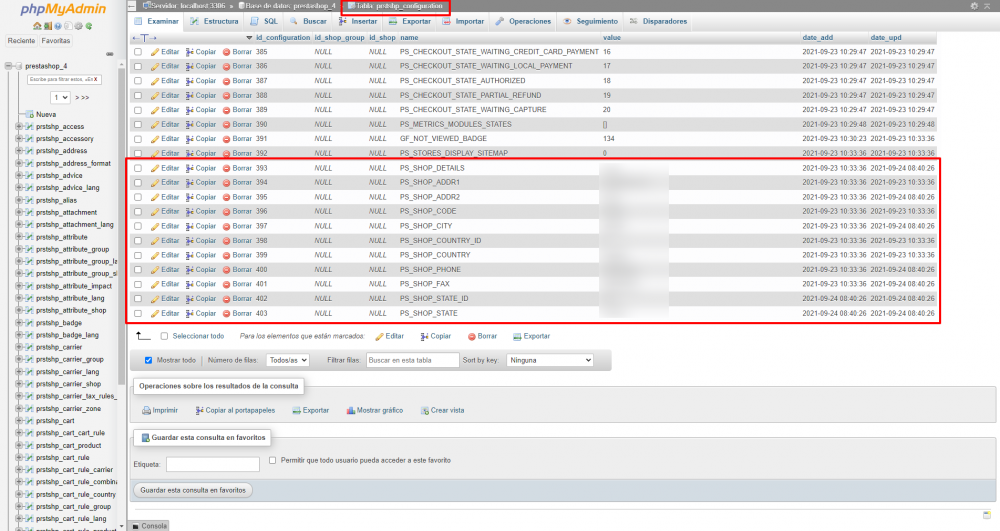Switch to SQL tab
Viewport: 1000px width, 531px height.
point(264,21)
